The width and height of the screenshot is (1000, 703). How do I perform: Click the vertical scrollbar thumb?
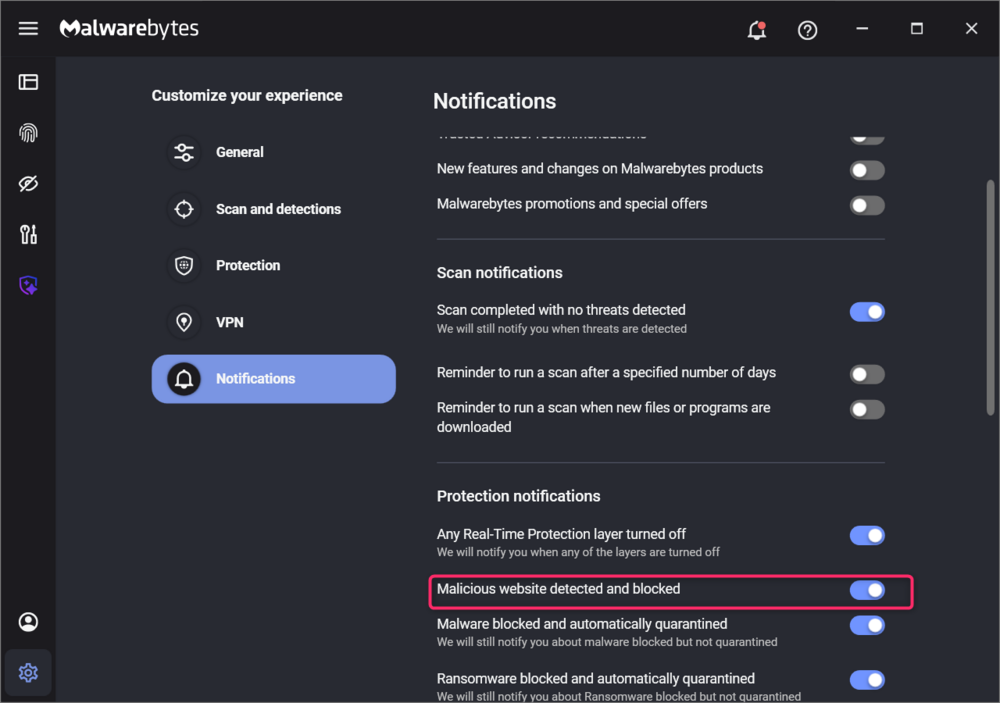(990, 297)
